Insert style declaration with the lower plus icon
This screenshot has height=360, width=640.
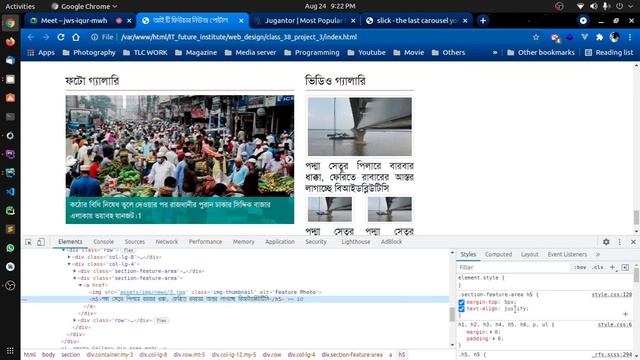coord(625,314)
